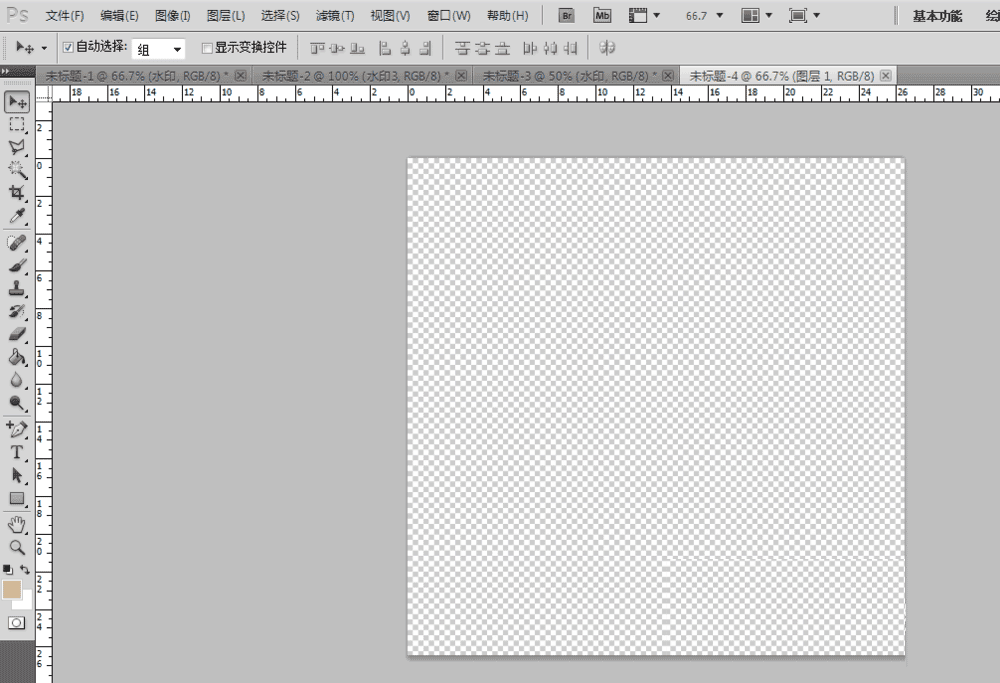Select the Dodge tool
Screen dimensions: 1000x683
[17, 403]
